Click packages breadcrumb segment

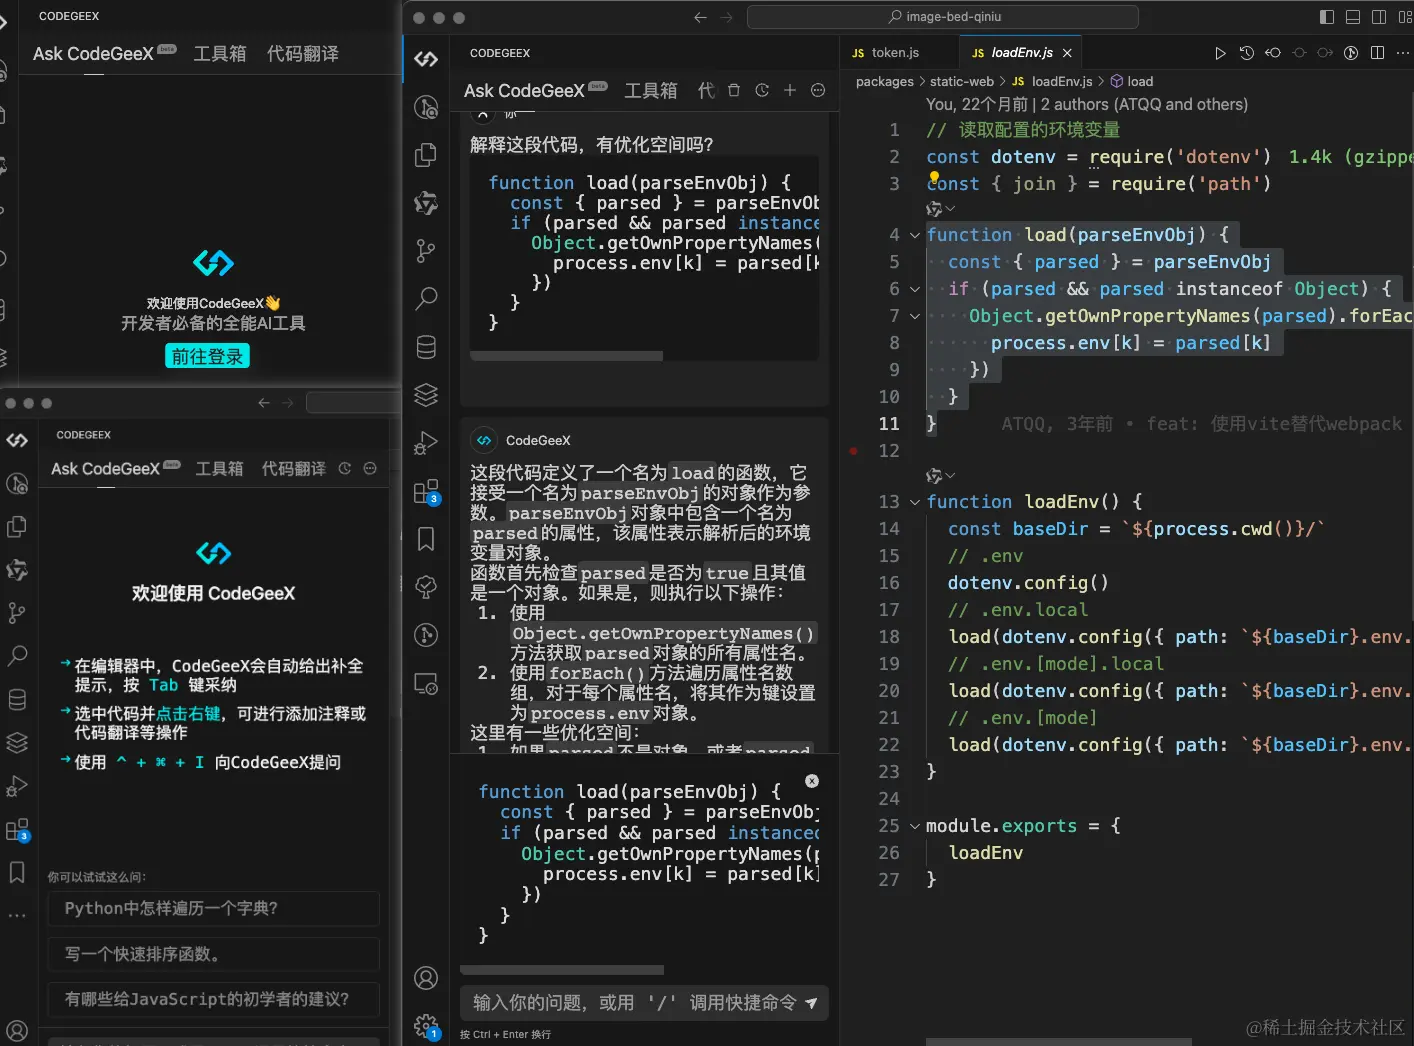(885, 81)
